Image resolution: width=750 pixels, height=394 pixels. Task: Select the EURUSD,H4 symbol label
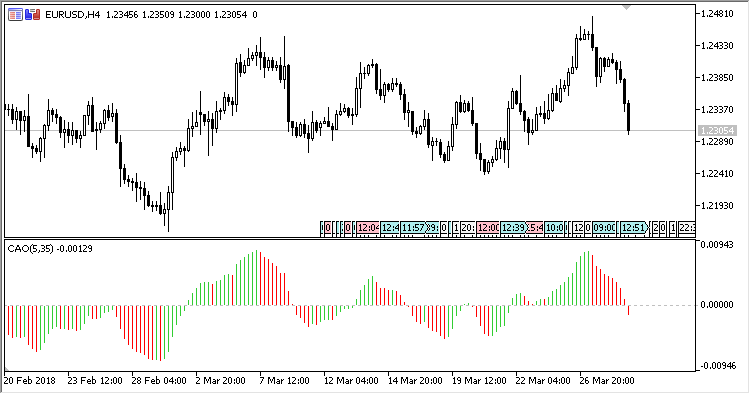point(73,15)
